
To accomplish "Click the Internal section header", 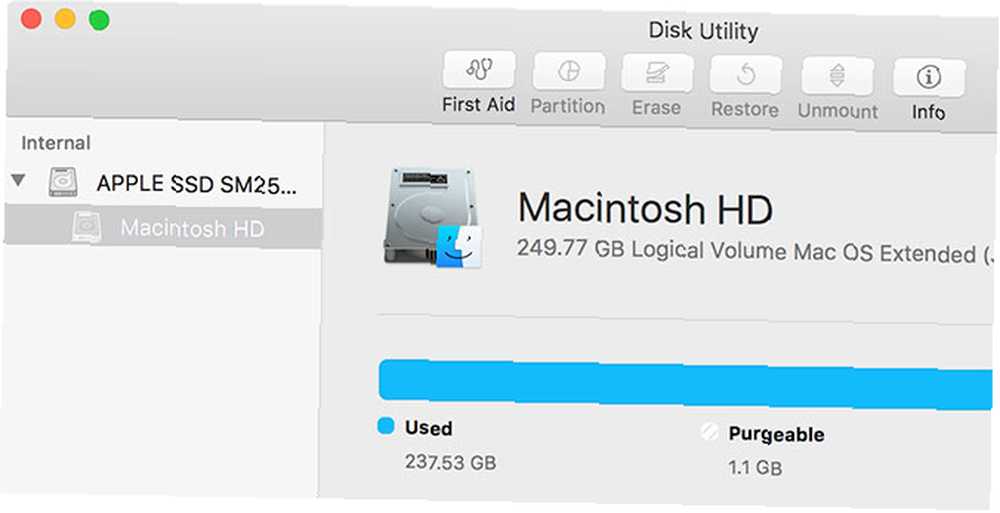I will [55, 143].
